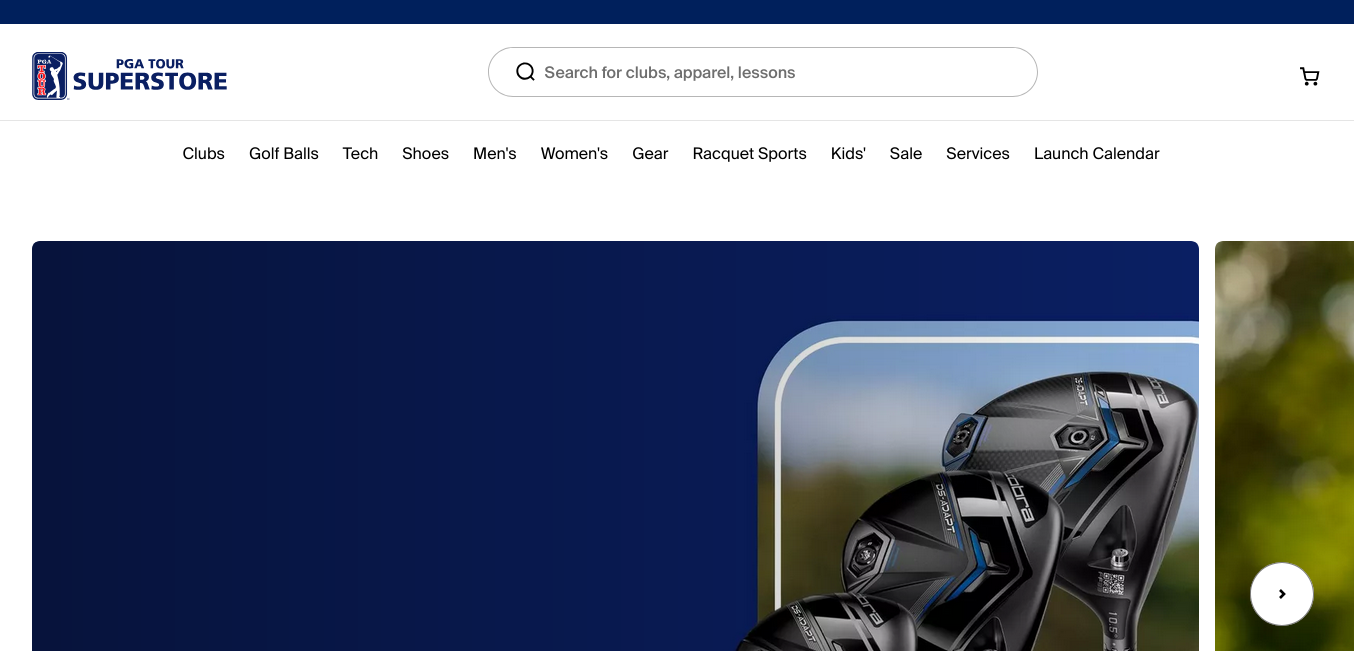Open the Women's category

[574, 153]
